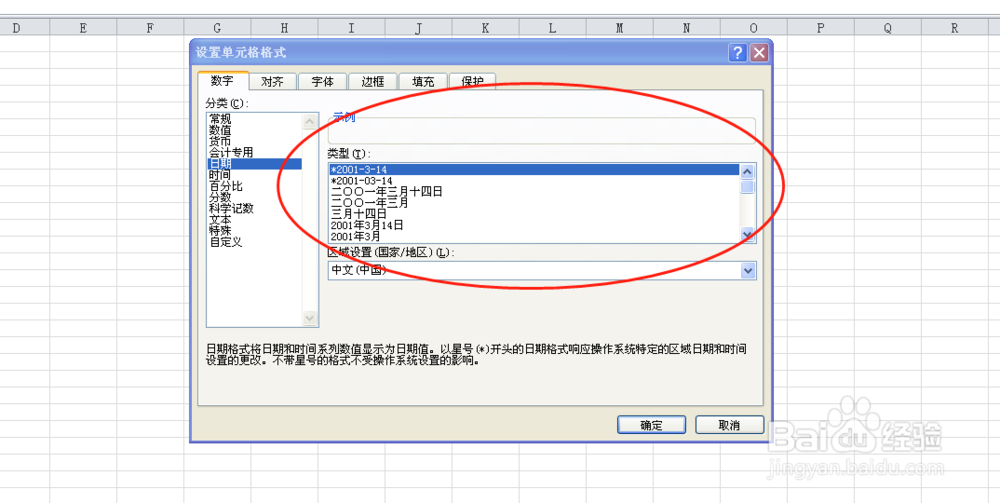This screenshot has height=503, width=1000.
Task: Select column P header
Action: [x=821, y=27]
